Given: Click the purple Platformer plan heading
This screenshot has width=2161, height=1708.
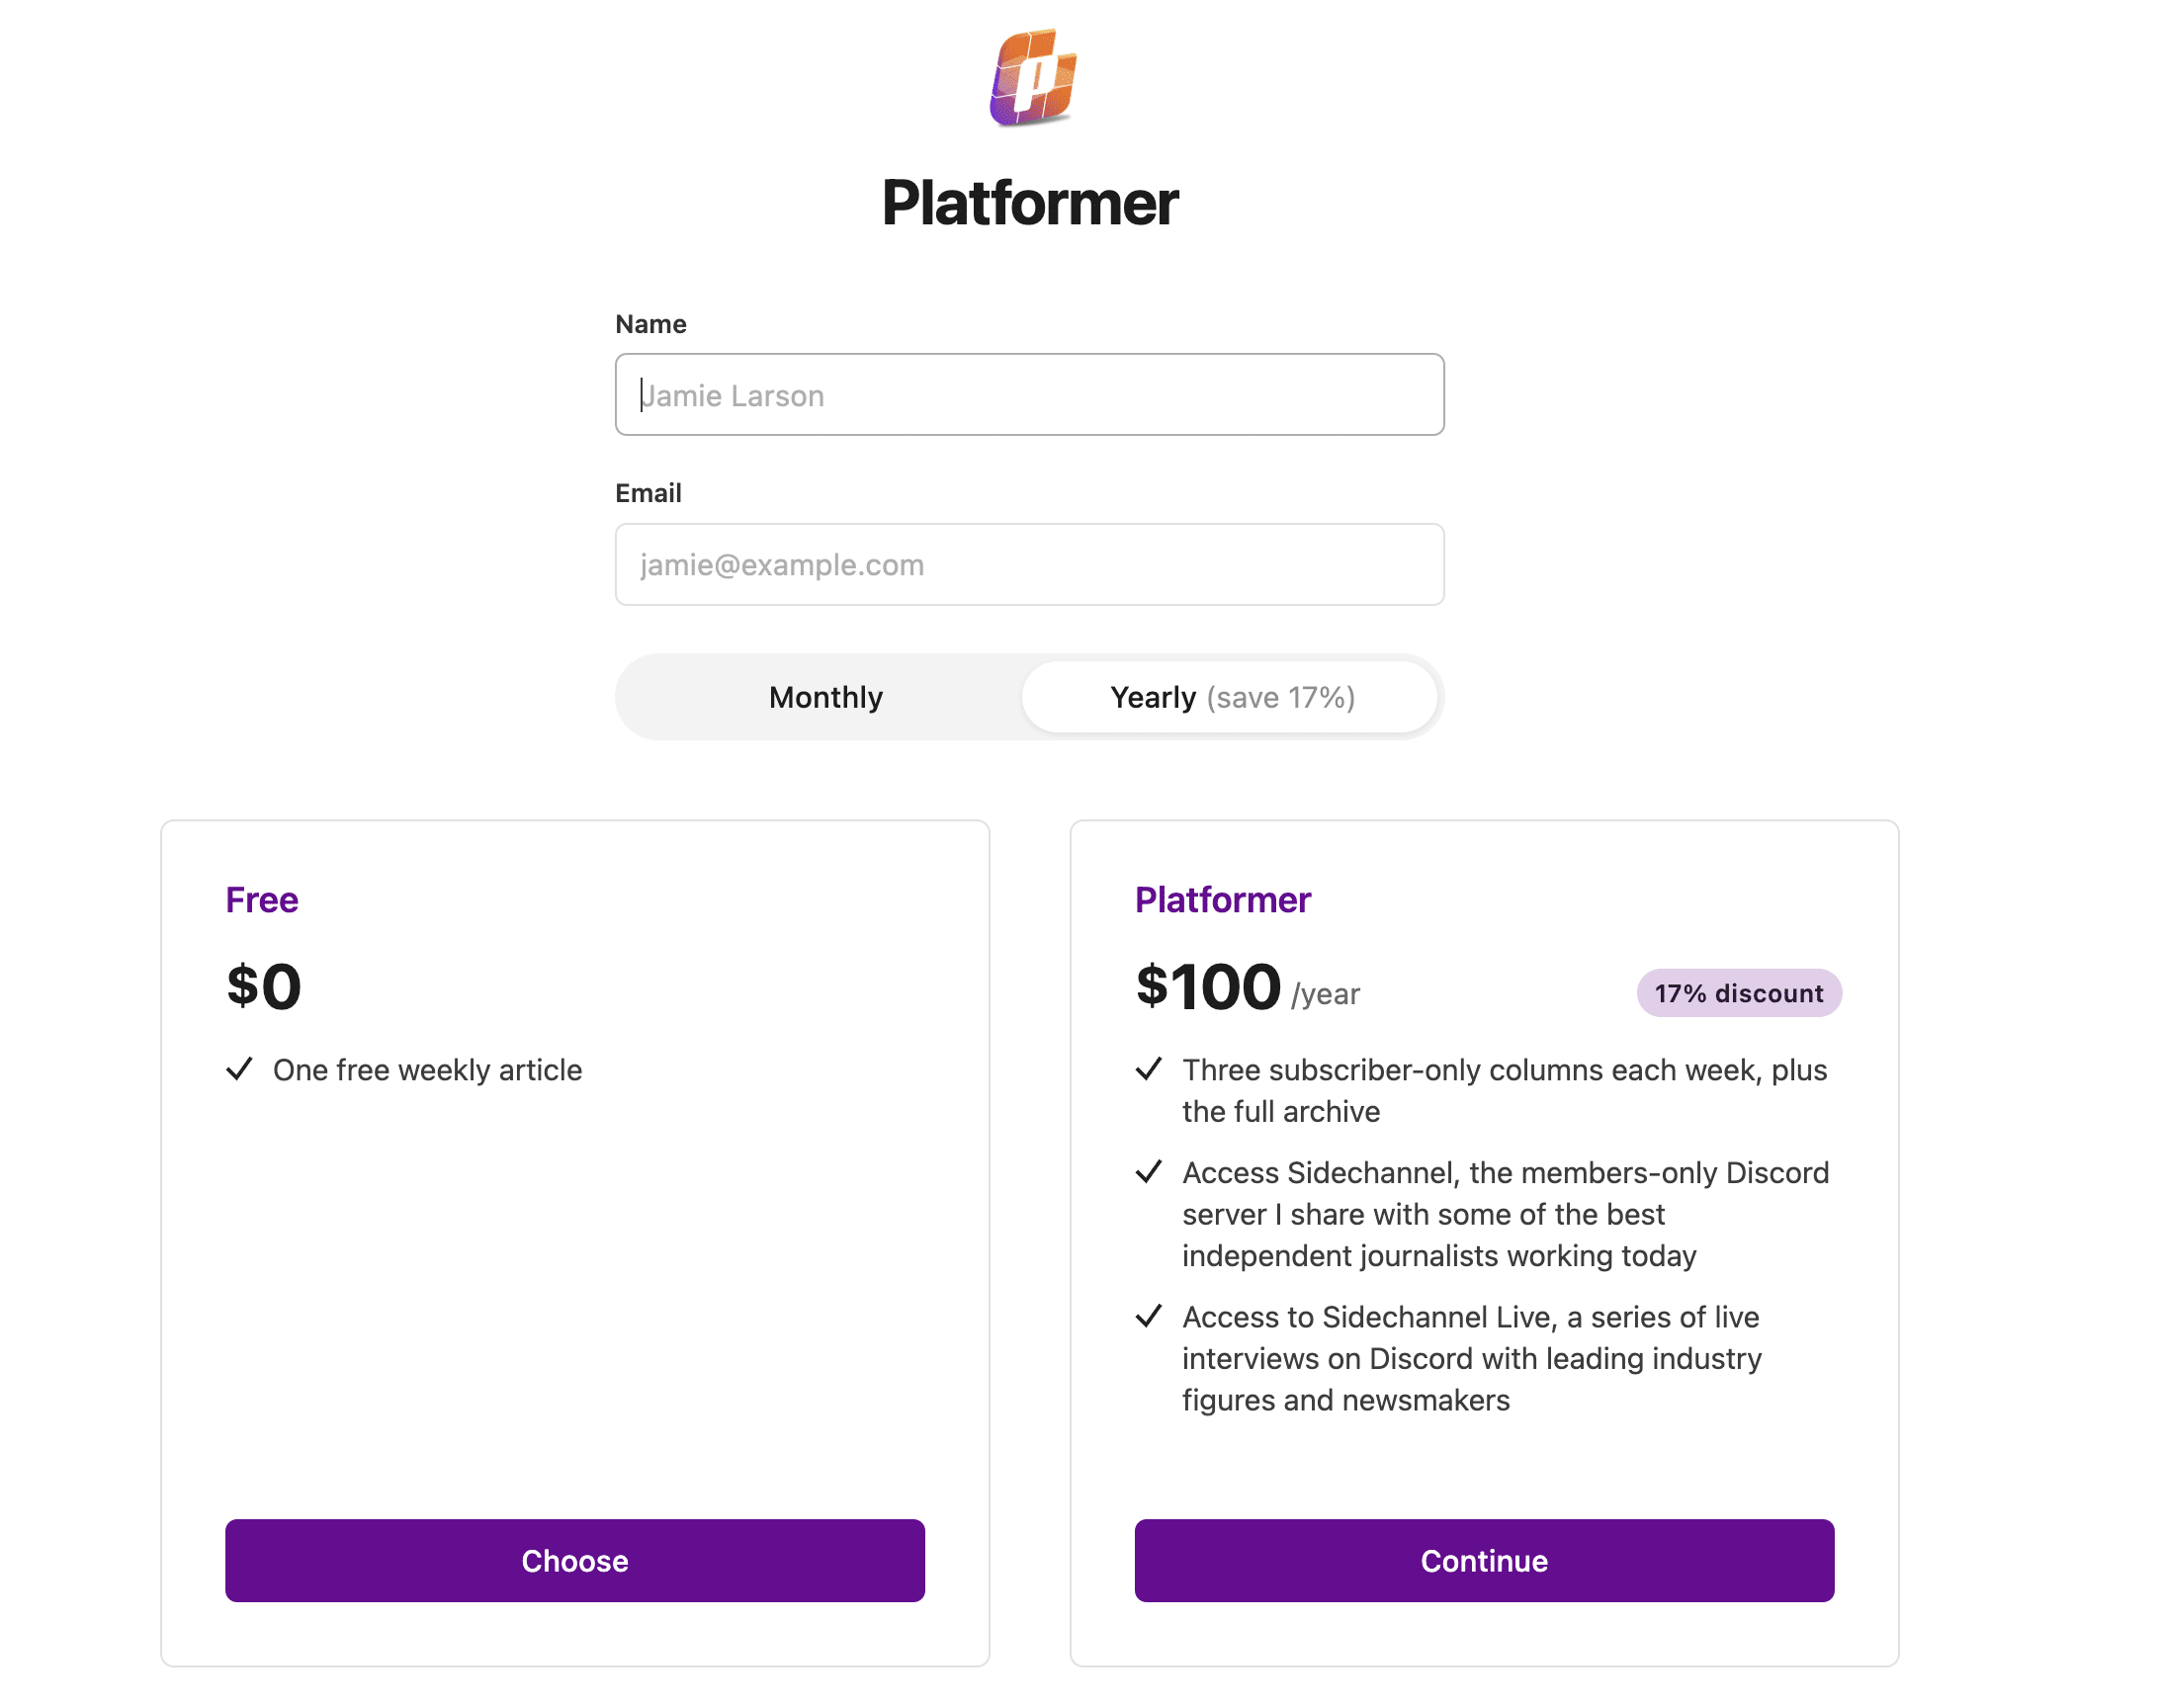Looking at the screenshot, I should (1222, 900).
